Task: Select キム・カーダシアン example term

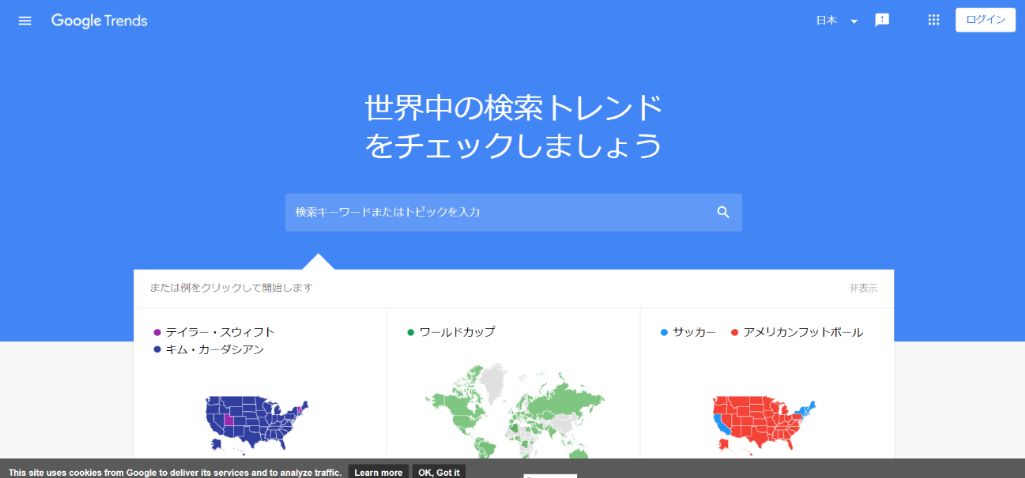Action: (x=214, y=350)
